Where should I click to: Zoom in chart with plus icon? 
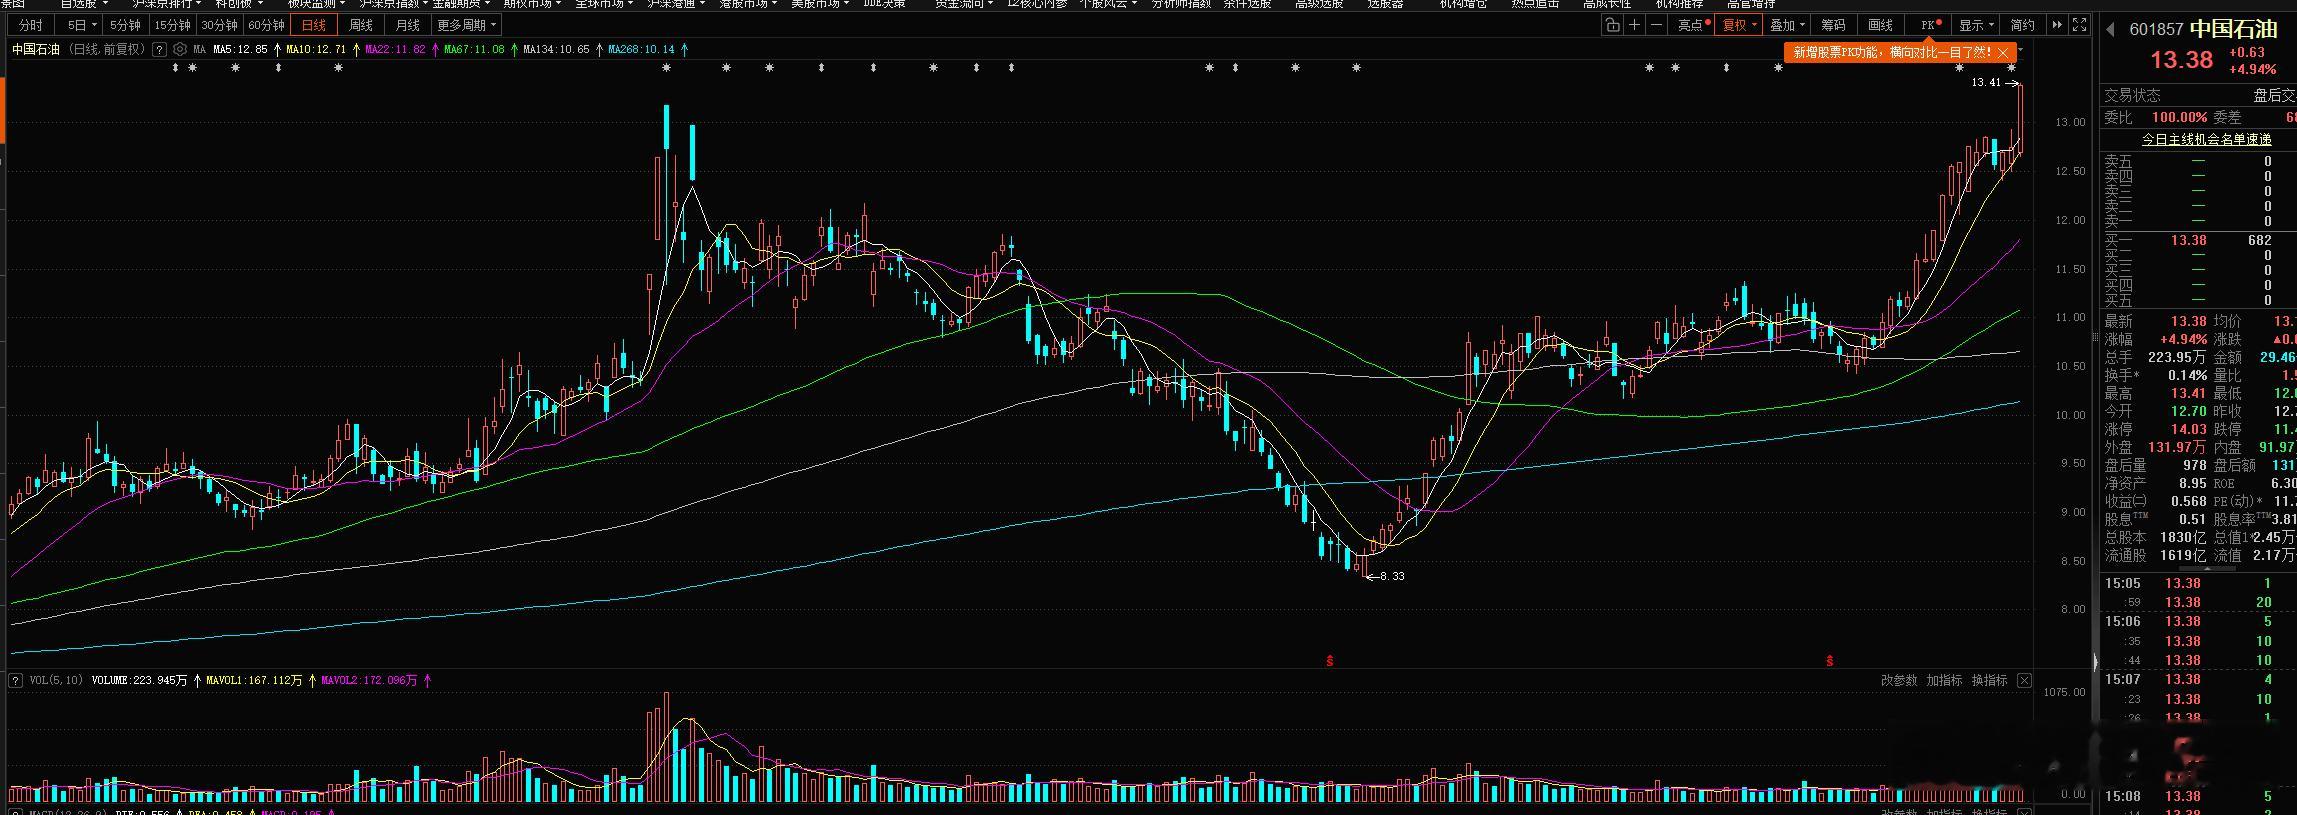point(1634,25)
